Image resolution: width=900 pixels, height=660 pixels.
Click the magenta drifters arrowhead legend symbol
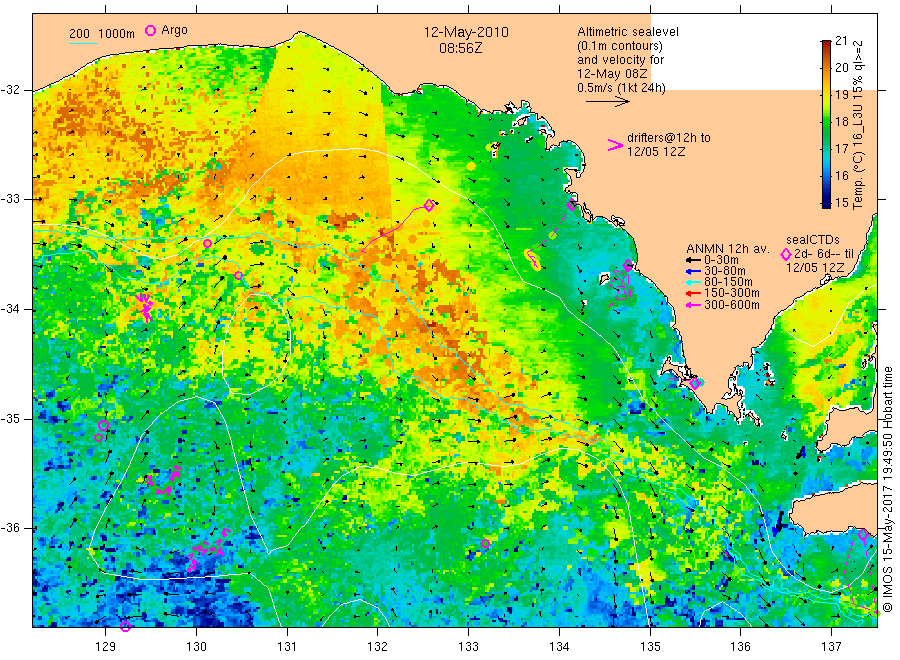point(615,145)
